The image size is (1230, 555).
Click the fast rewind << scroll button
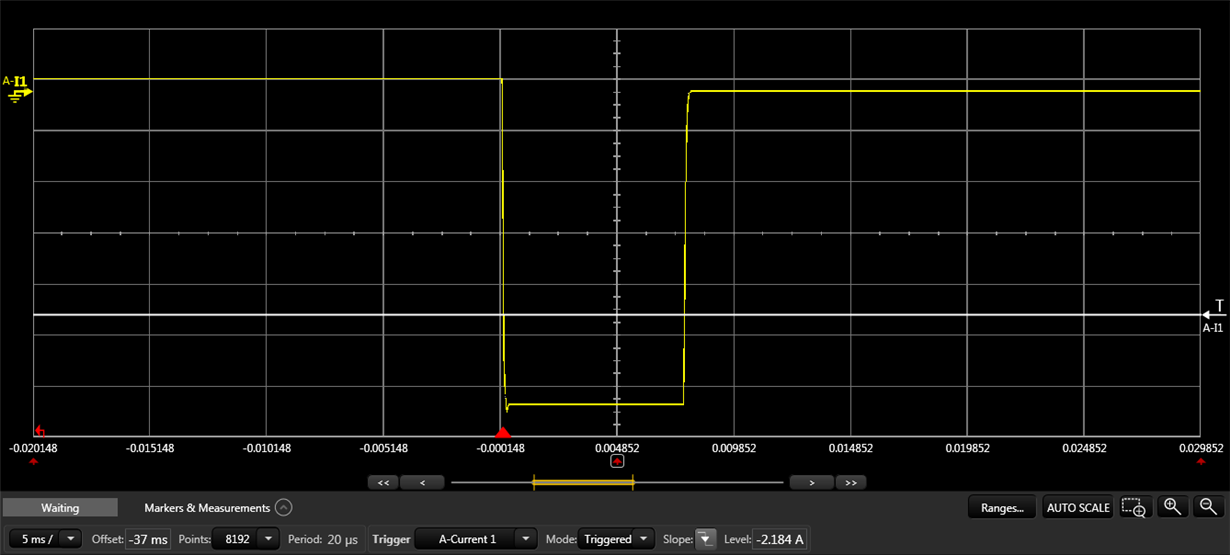click(x=383, y=482)
